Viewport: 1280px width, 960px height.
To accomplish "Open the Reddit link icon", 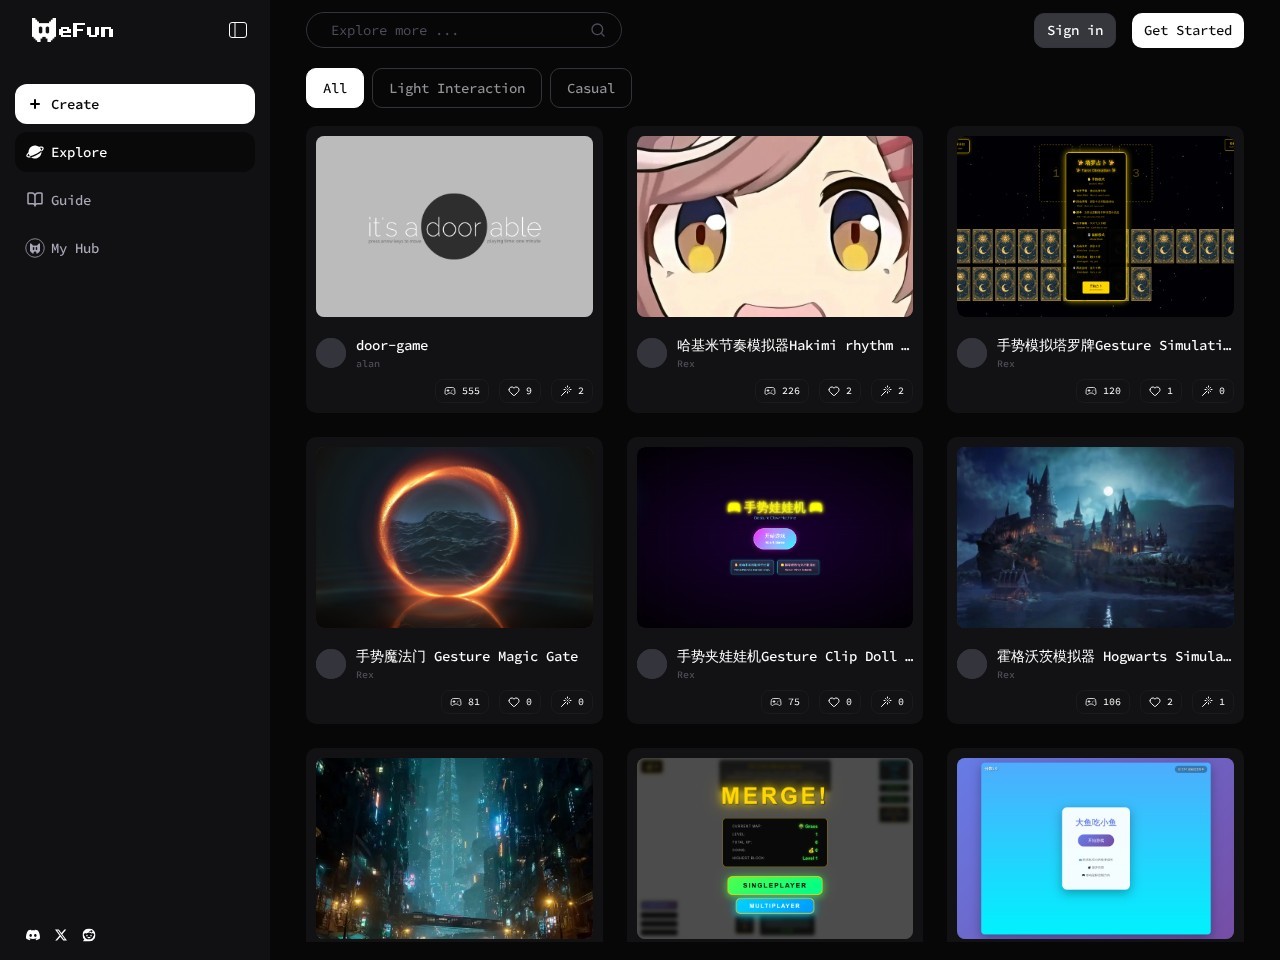I will pos(89,935).
